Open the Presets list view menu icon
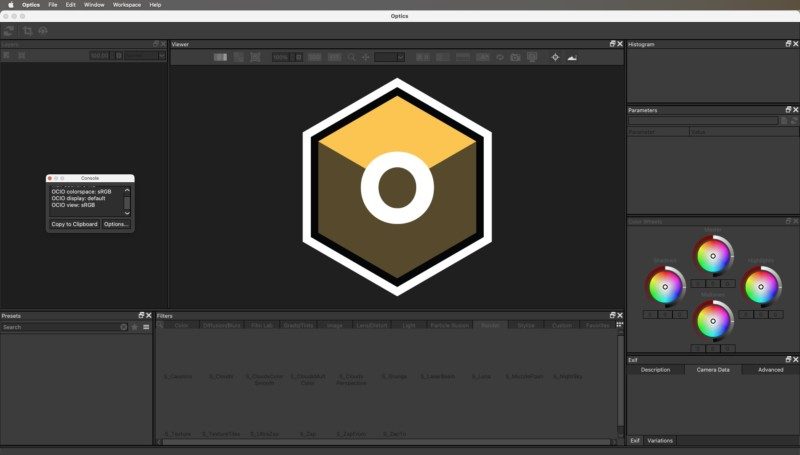This screenshot has height=455, width=800. point(146,327)
